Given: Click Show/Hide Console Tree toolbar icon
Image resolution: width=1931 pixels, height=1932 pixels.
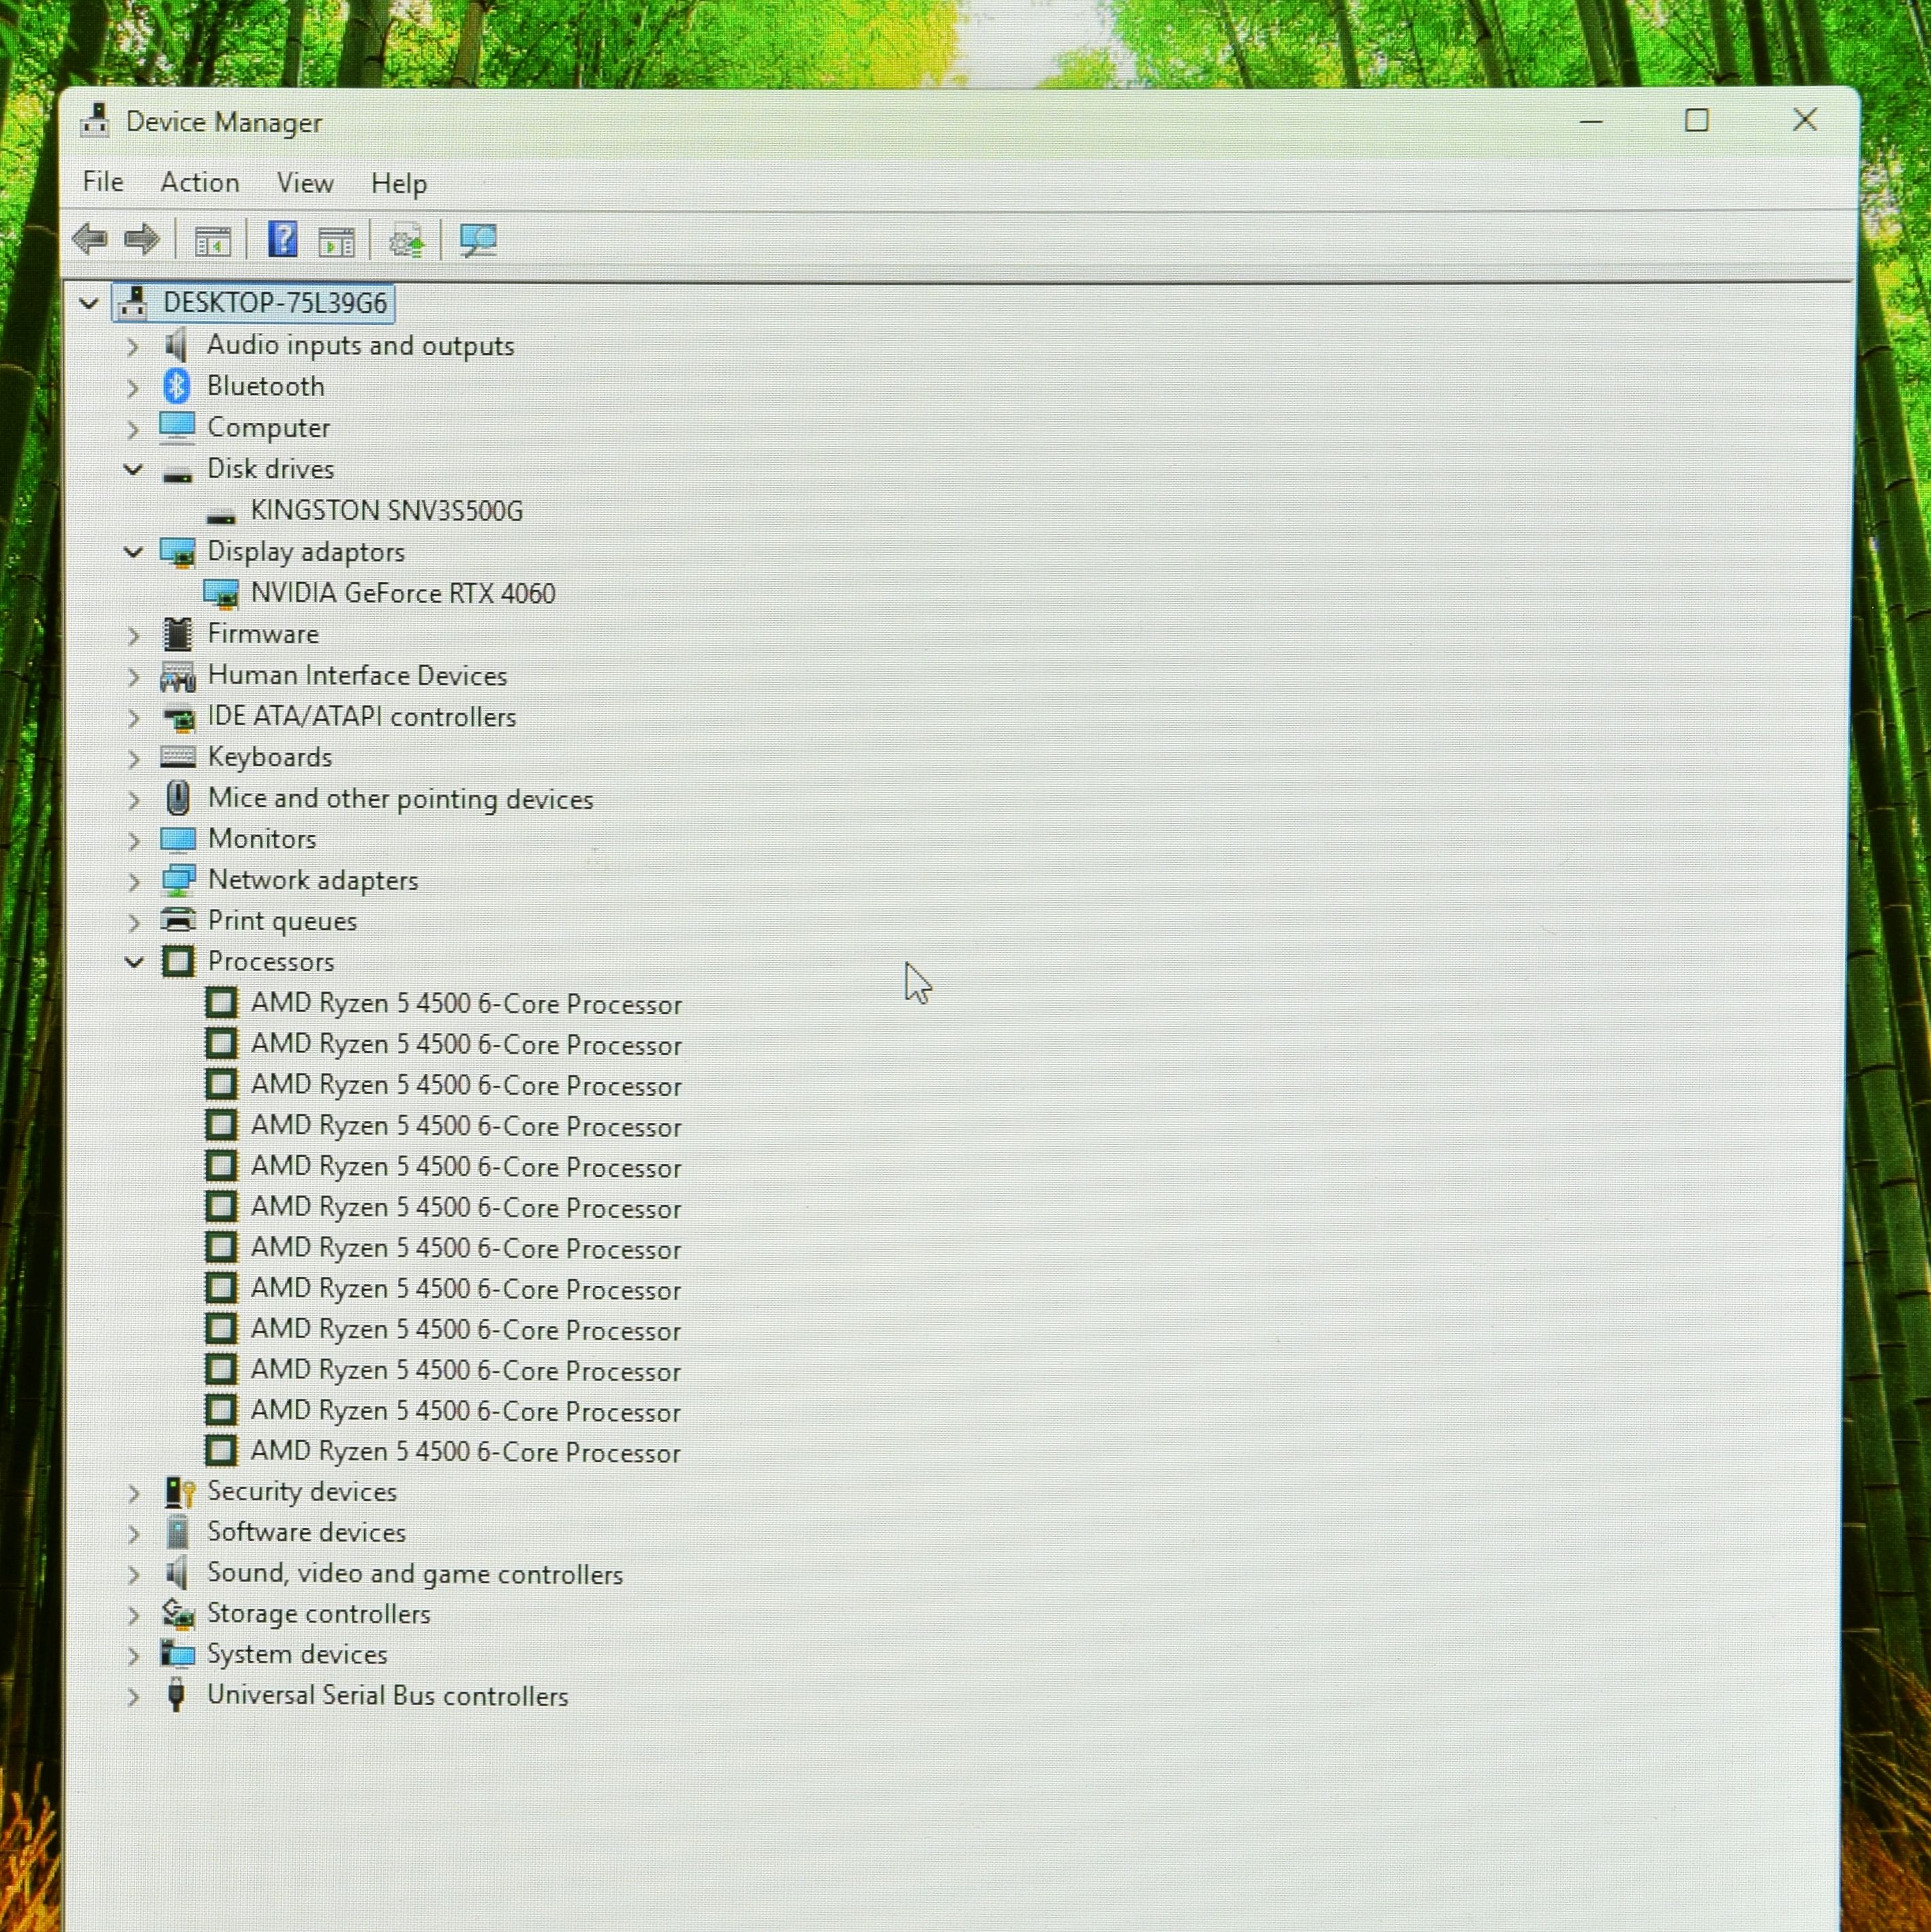Looking at the screenshot, I should 212,241.
